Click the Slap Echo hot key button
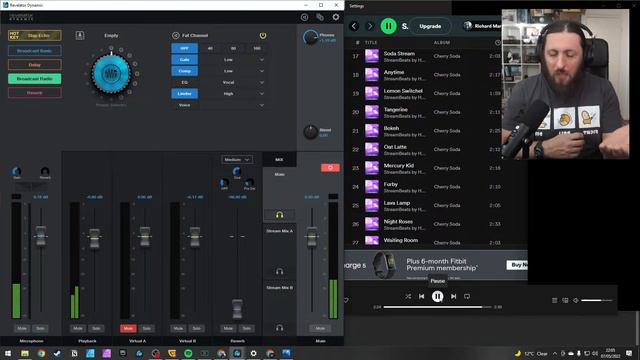 pyautogui.click(x=35, y=36)
